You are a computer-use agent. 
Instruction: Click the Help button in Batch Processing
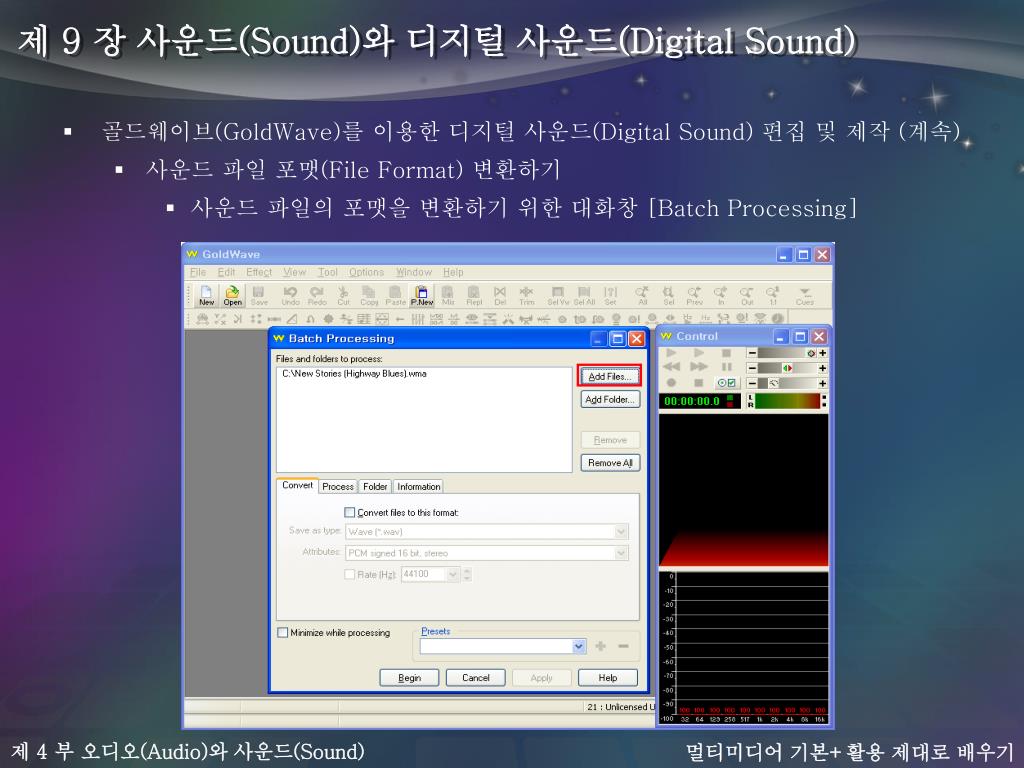607,678
